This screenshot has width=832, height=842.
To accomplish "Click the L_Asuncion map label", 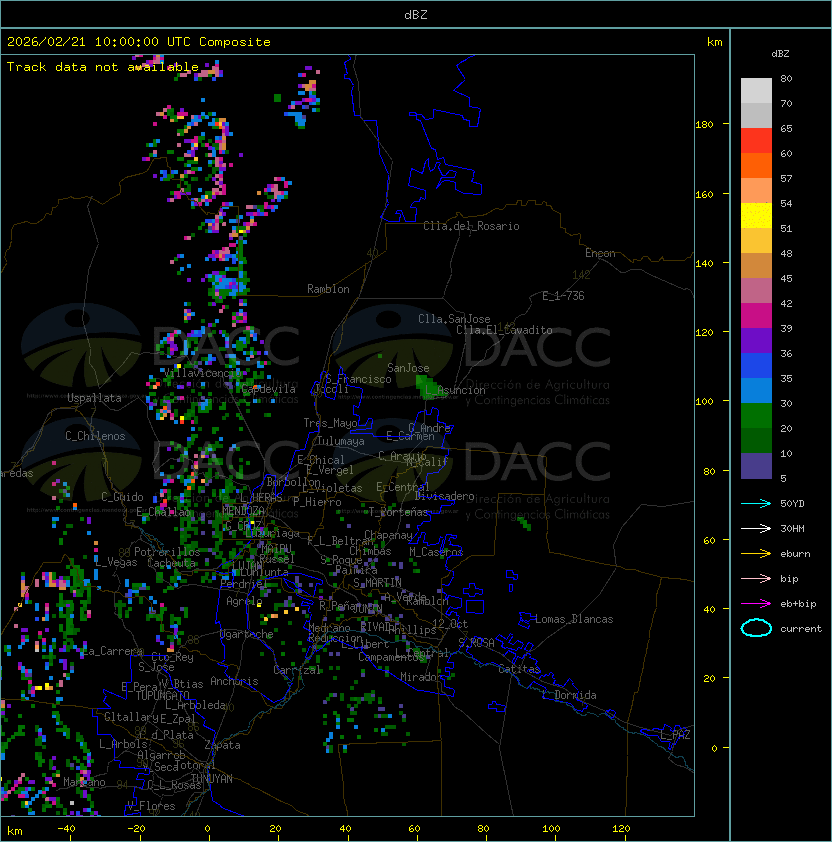I will click(455, 390).
